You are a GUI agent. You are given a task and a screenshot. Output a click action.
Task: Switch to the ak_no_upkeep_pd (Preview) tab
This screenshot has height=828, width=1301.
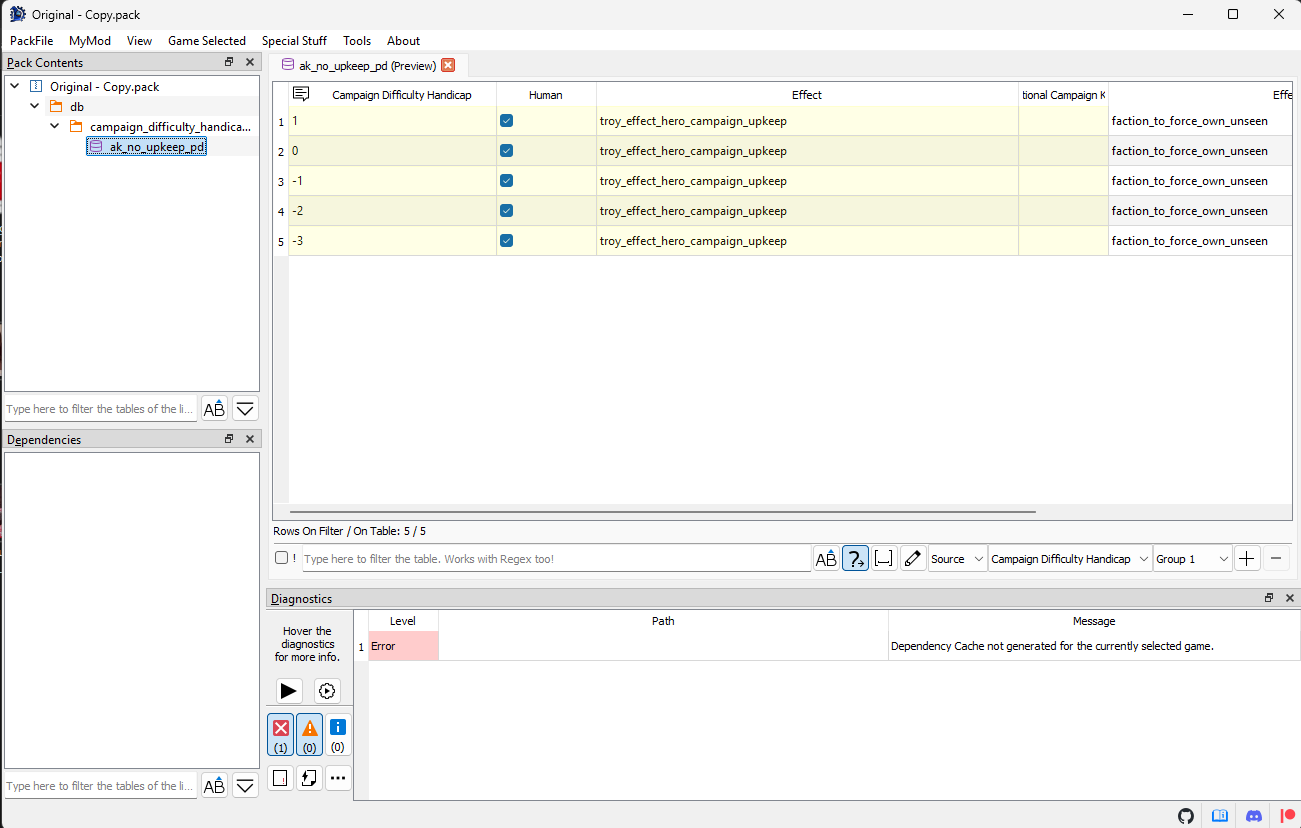click(367, 66)
